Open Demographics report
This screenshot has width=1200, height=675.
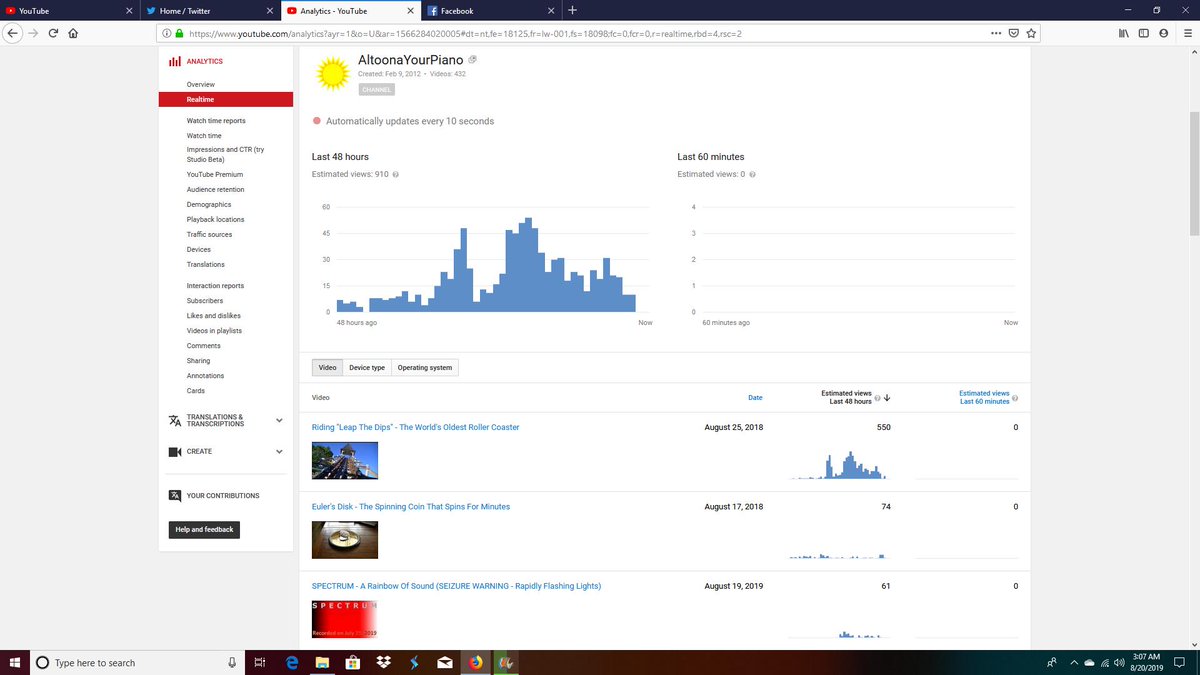click(209, 204)
